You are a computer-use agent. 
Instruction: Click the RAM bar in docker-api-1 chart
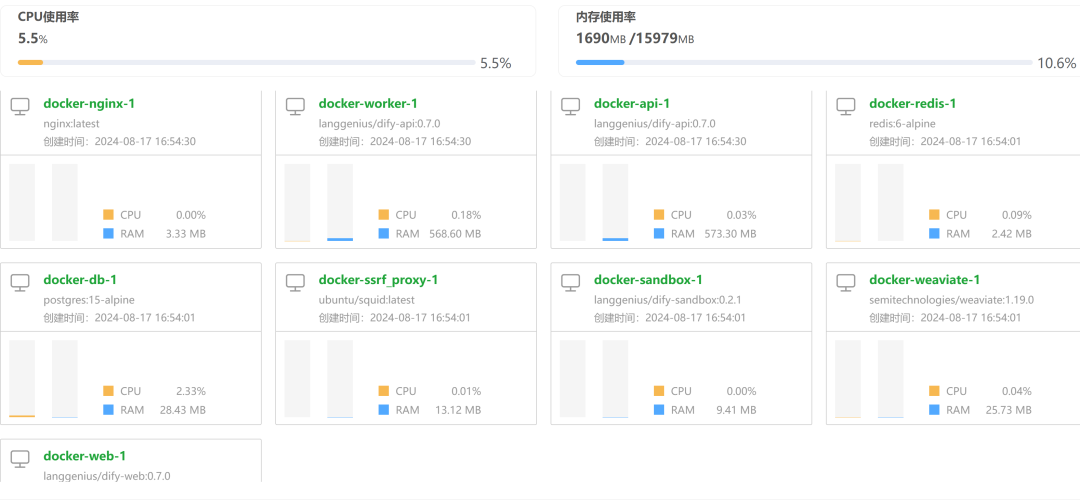pos(615,202)
